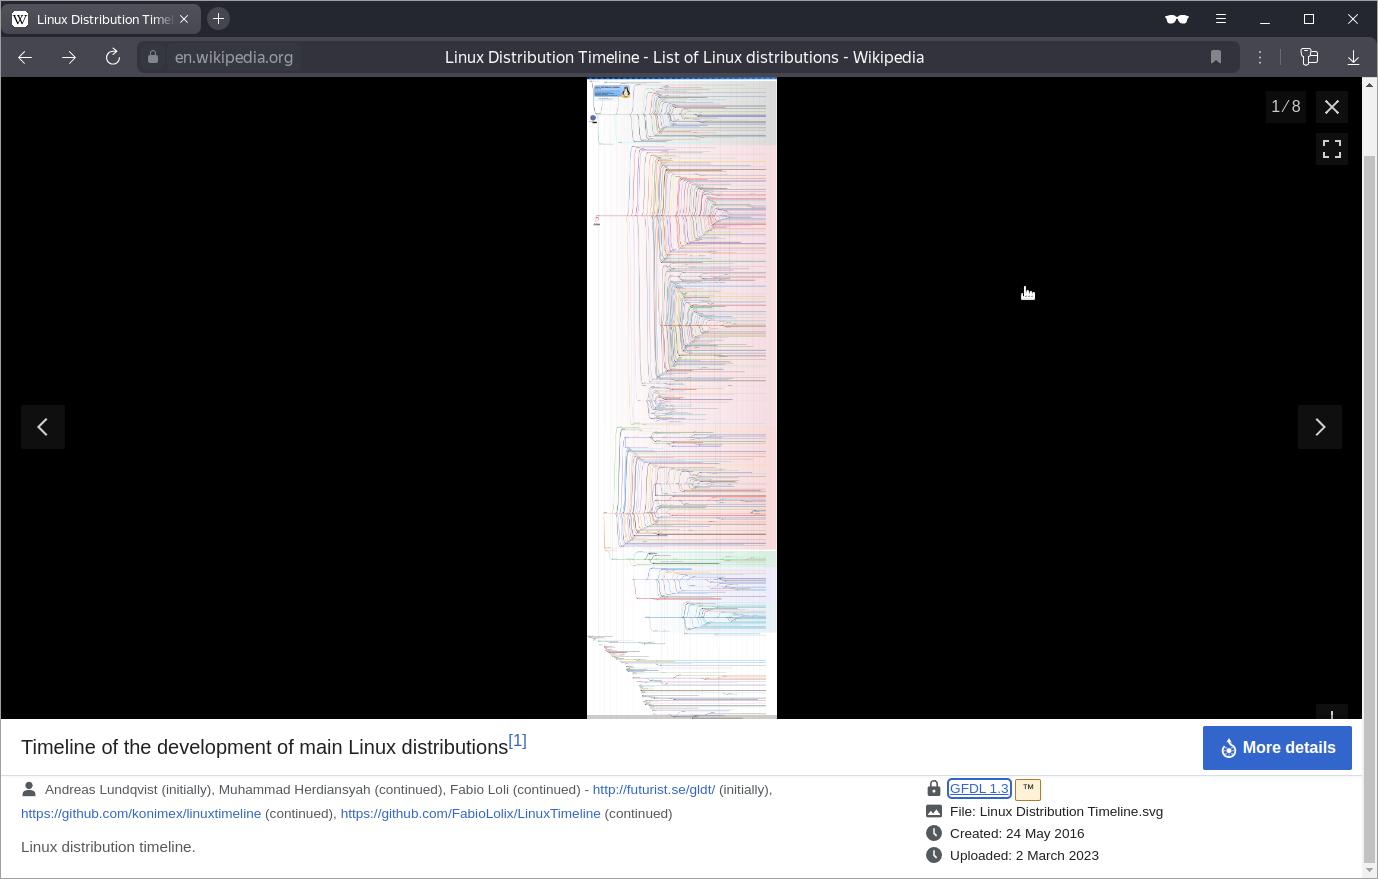Click the 'Uploaded: 2 March 2023' text
Screen dimensions: 1378x879
tap(1024, 856)
